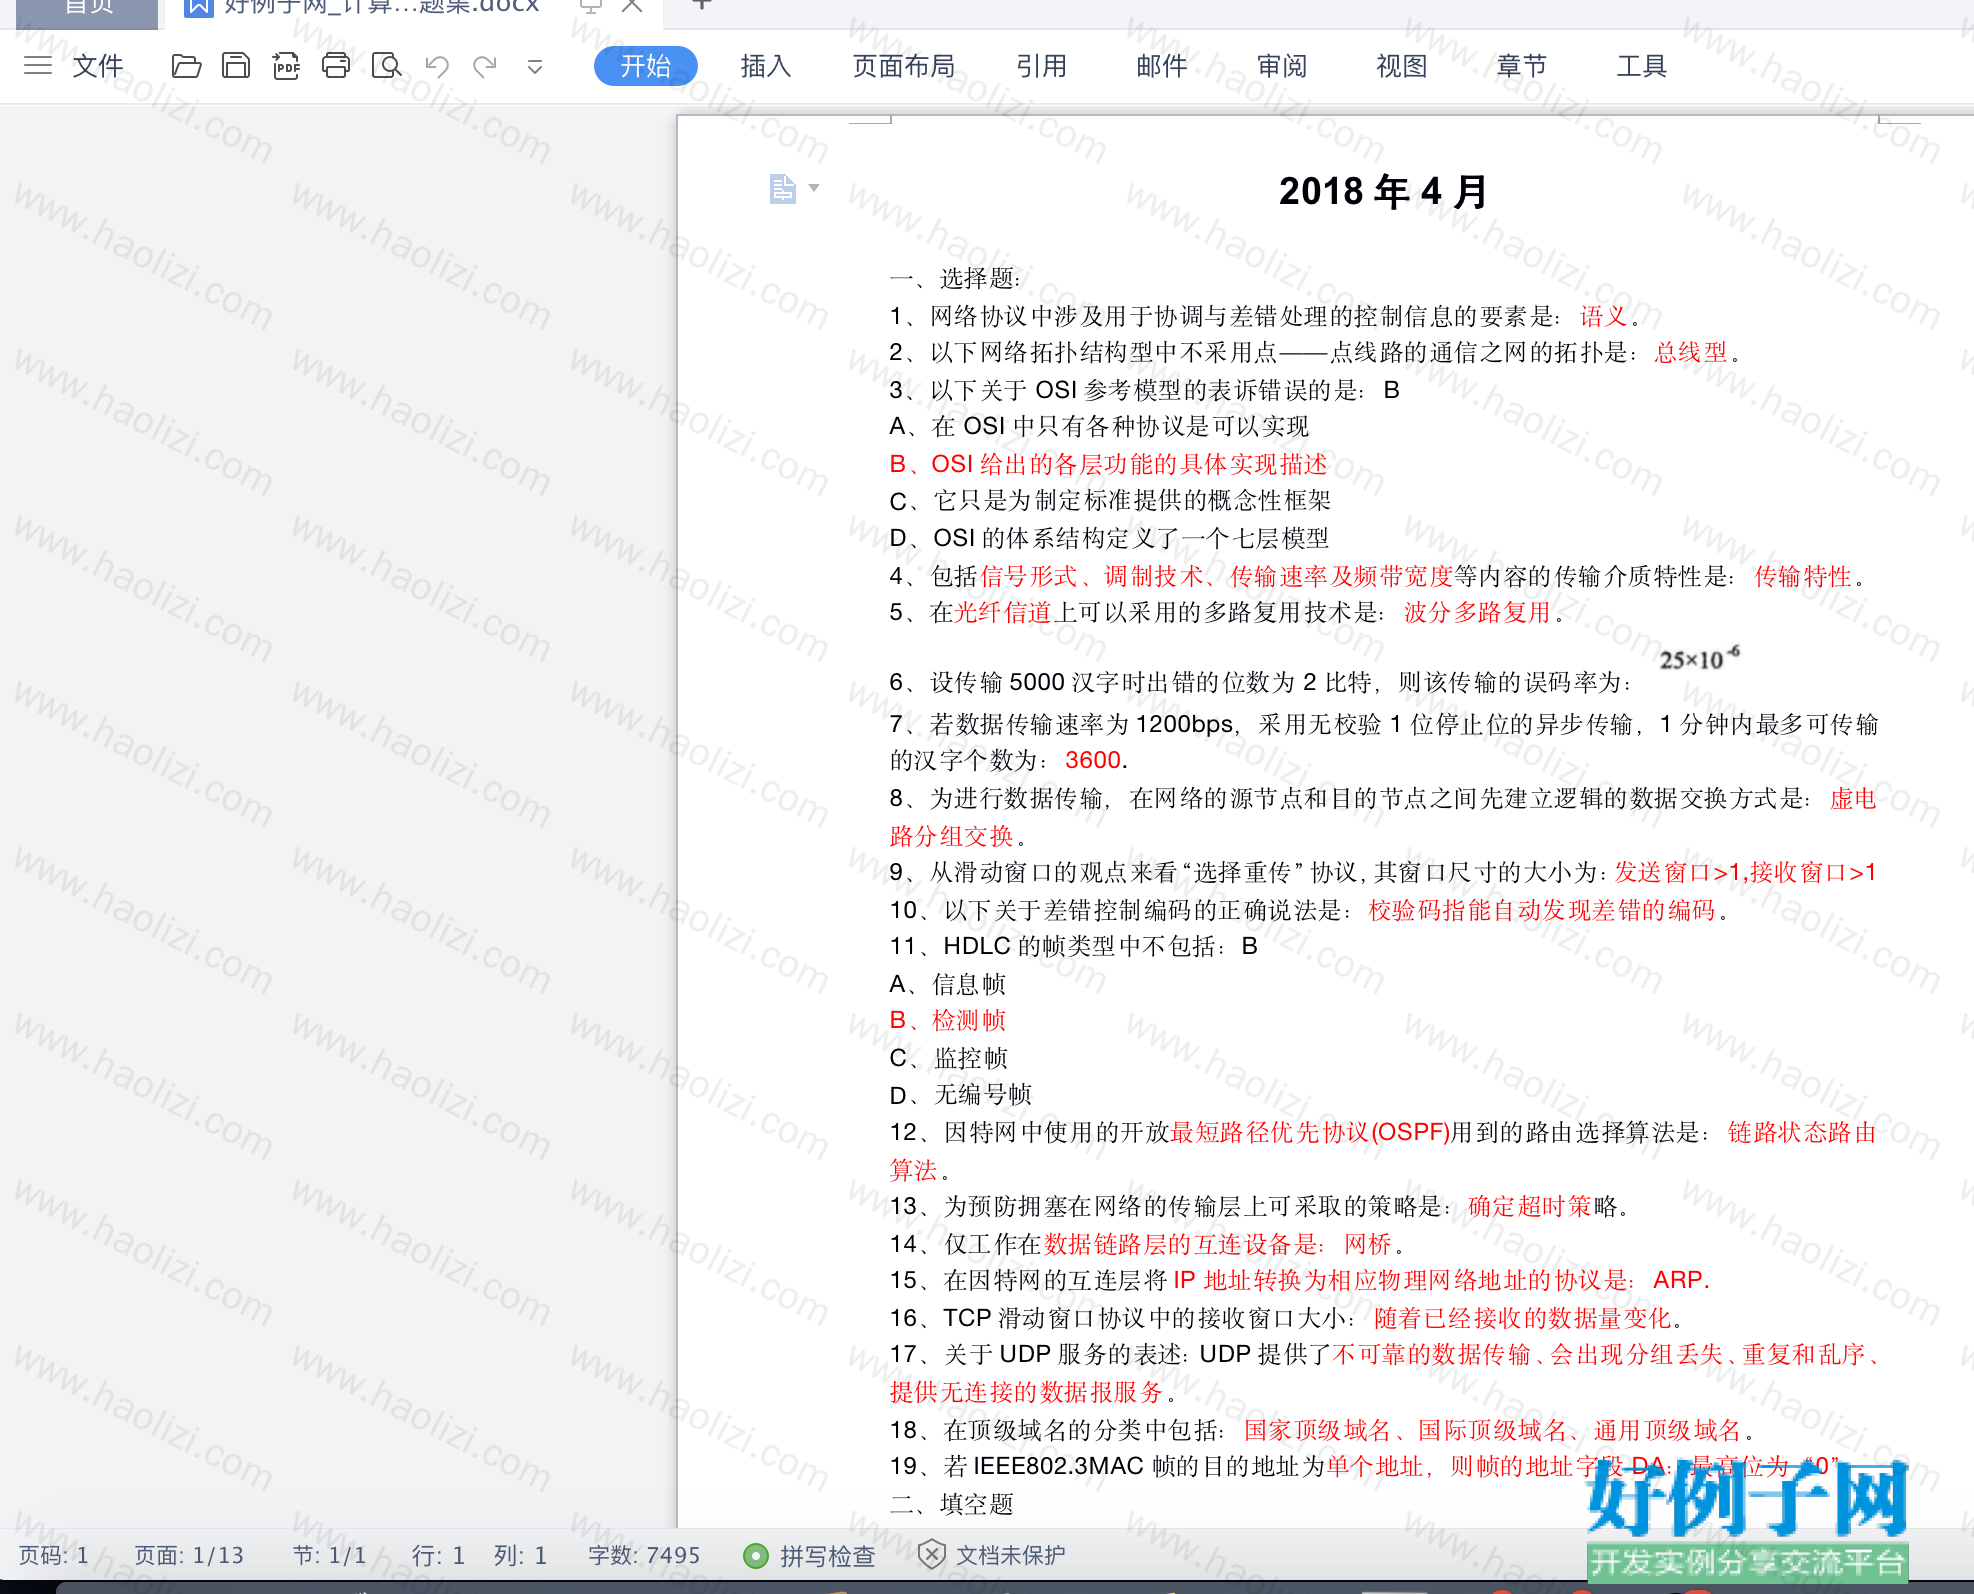Image resolution: width=1974 pixels, height=1594 pixels.
Task: Open the 页面布局 tab
Action: pos(904,66)
